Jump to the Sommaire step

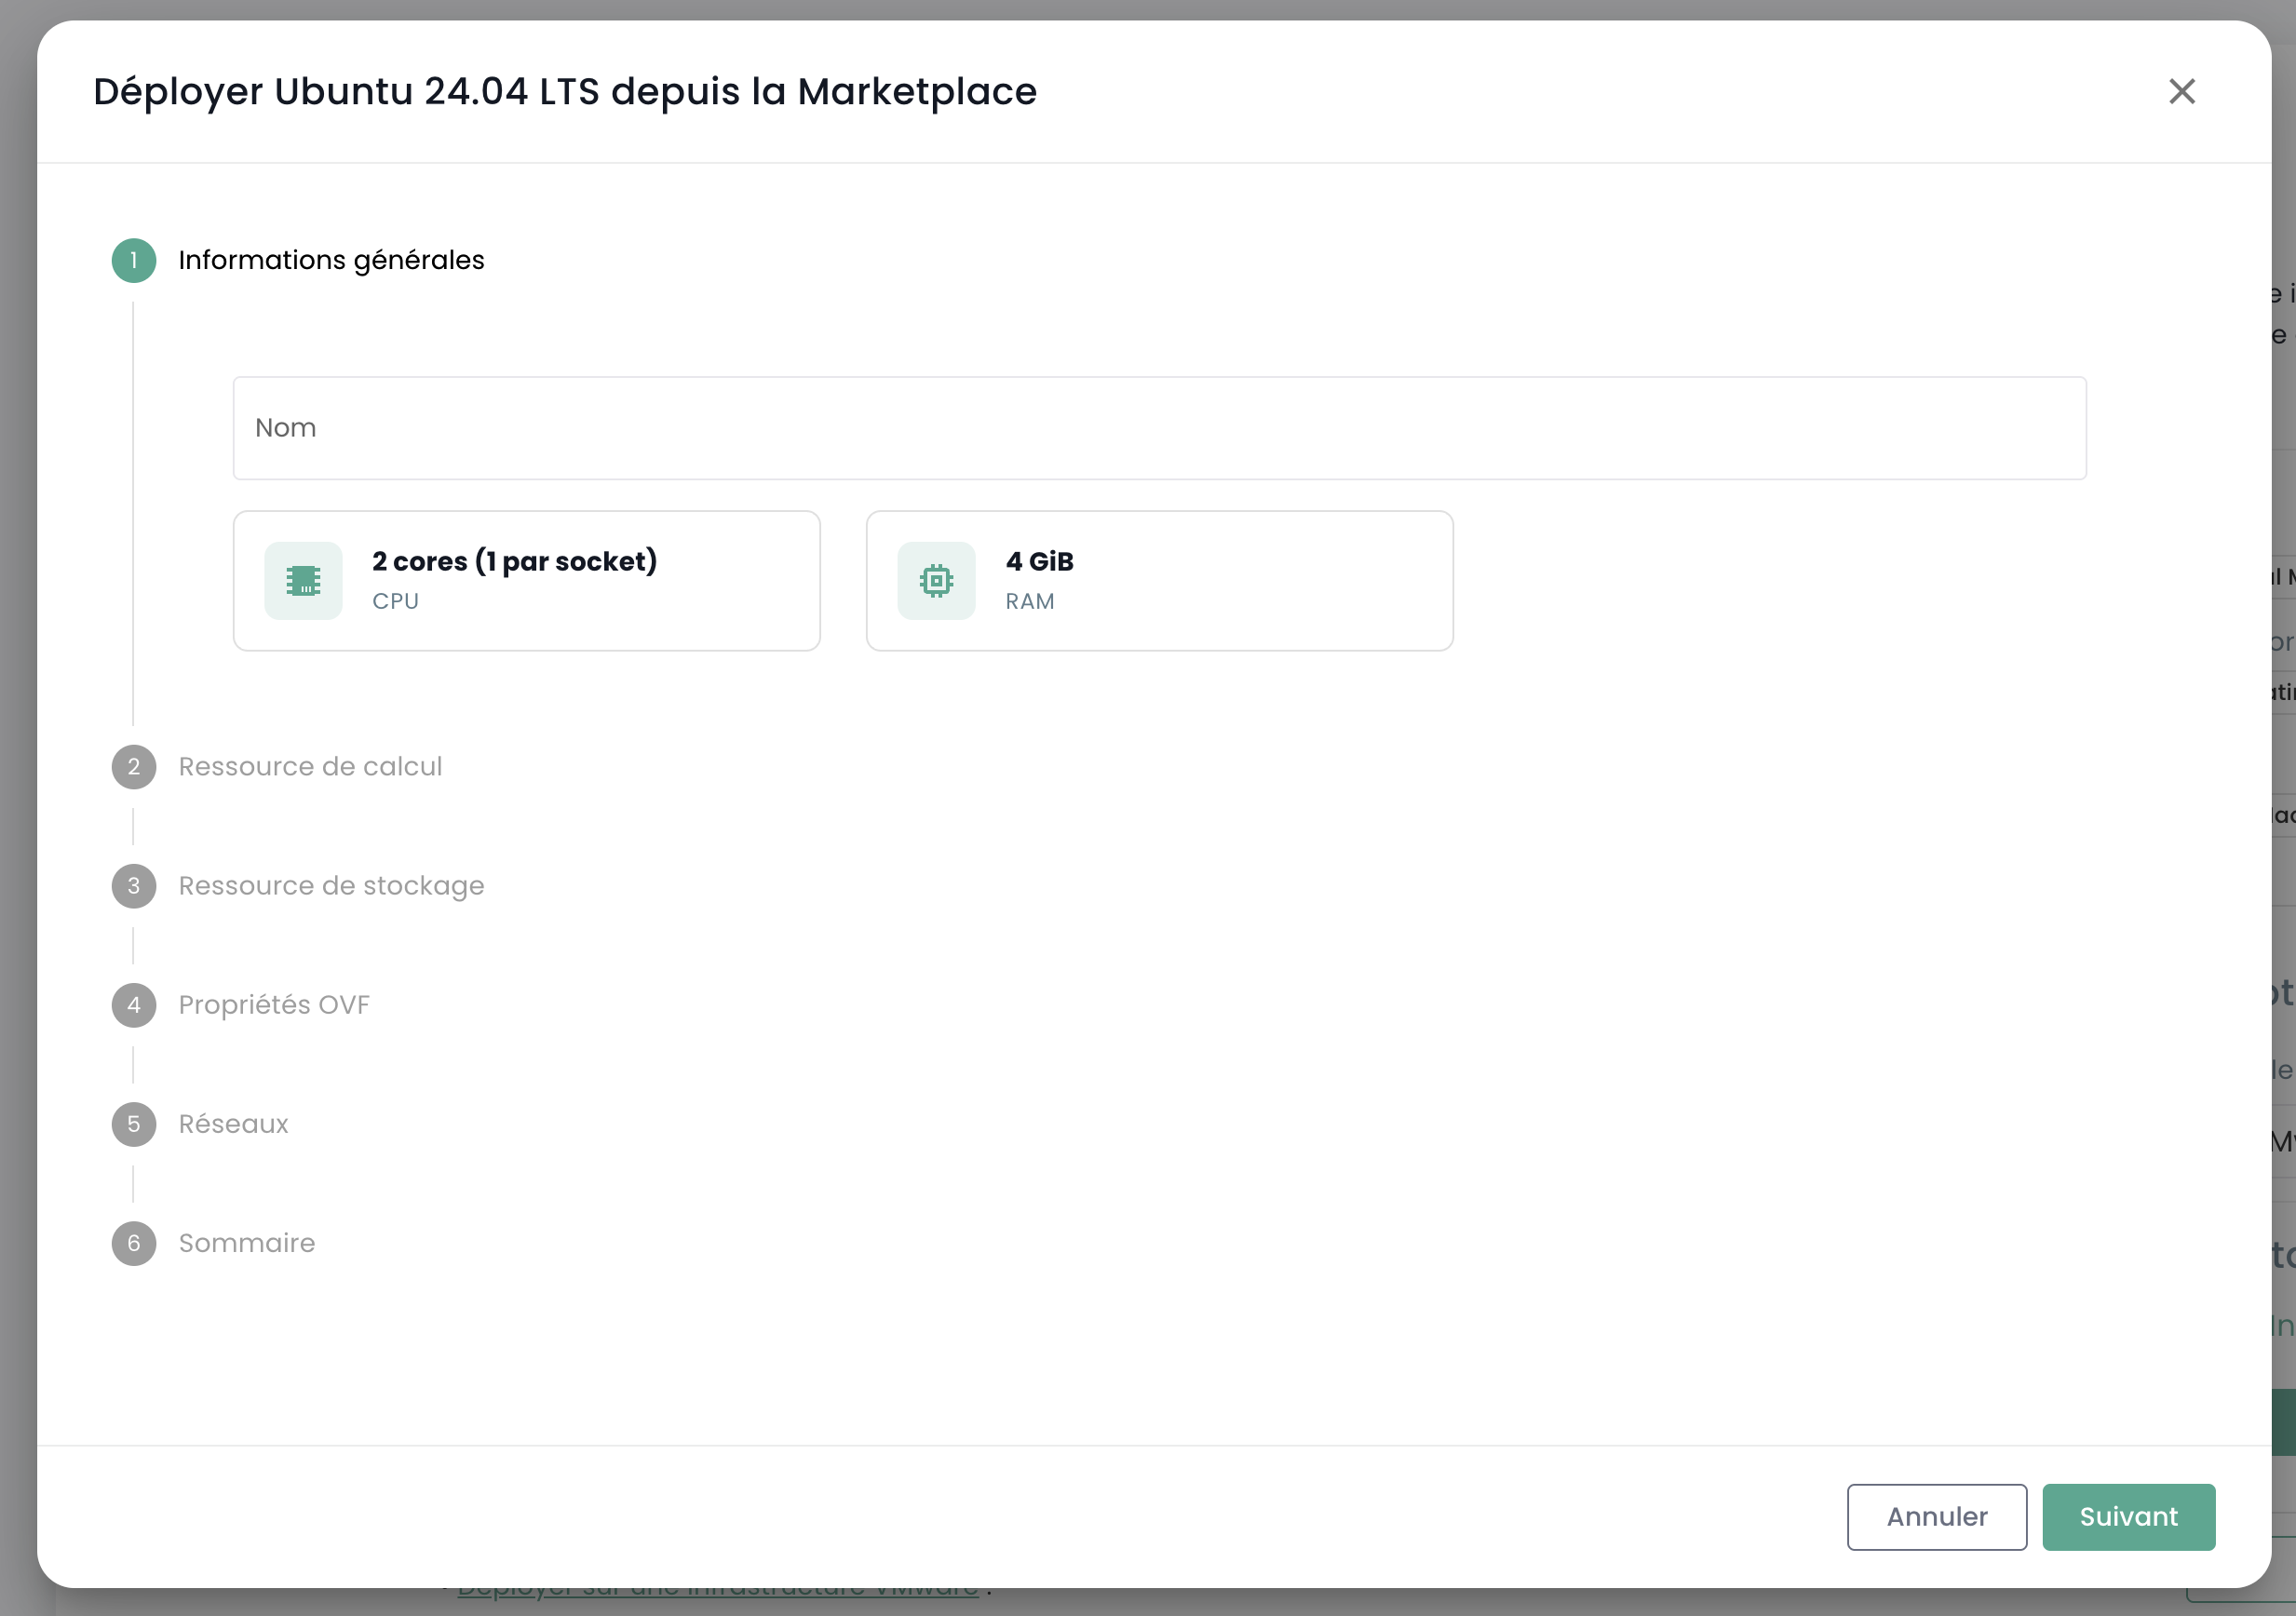point(247,1243)
